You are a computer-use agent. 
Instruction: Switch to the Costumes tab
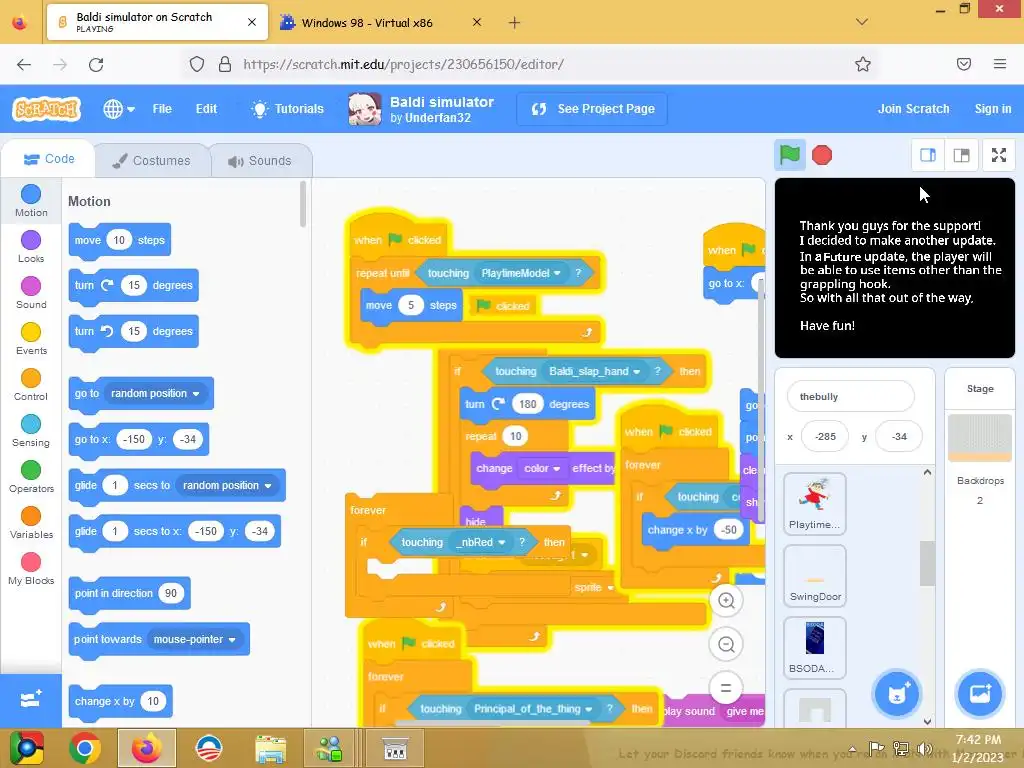click(152, 161)
